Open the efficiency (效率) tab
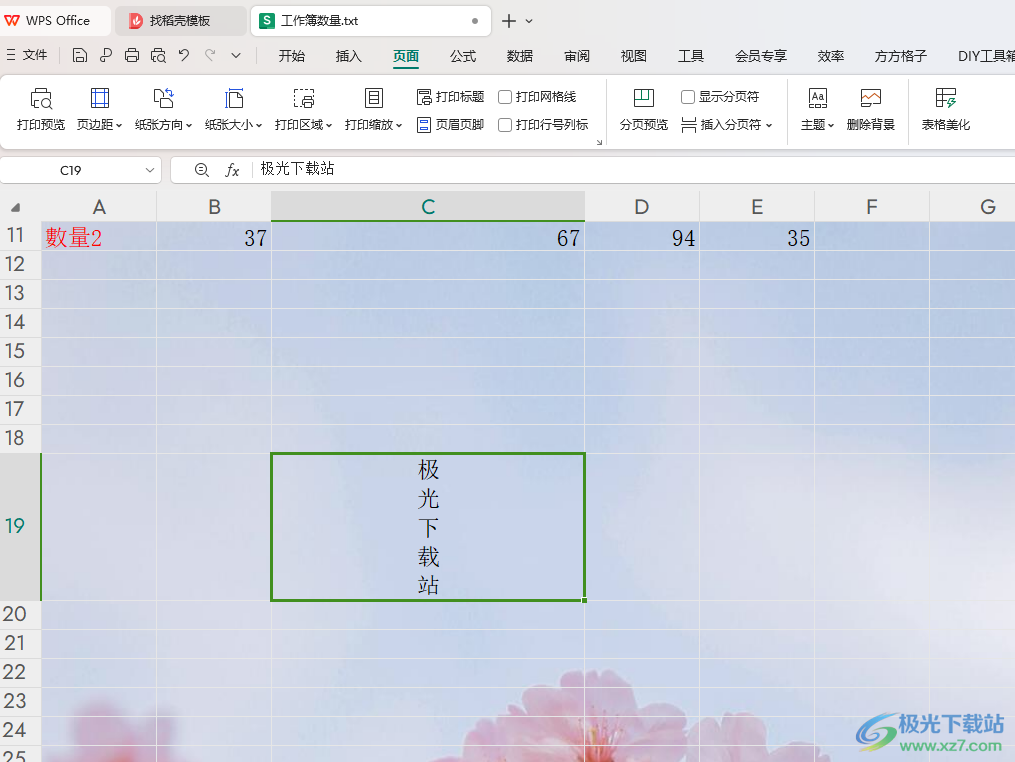Viewport: 1015px width, 762px height. point(831,56)
